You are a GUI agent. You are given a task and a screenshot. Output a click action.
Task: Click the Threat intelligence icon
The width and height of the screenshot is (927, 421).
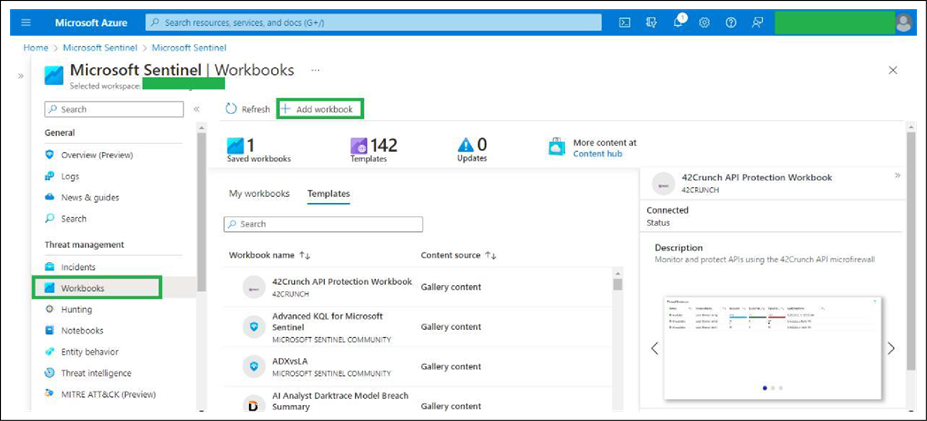click(50, 373)
